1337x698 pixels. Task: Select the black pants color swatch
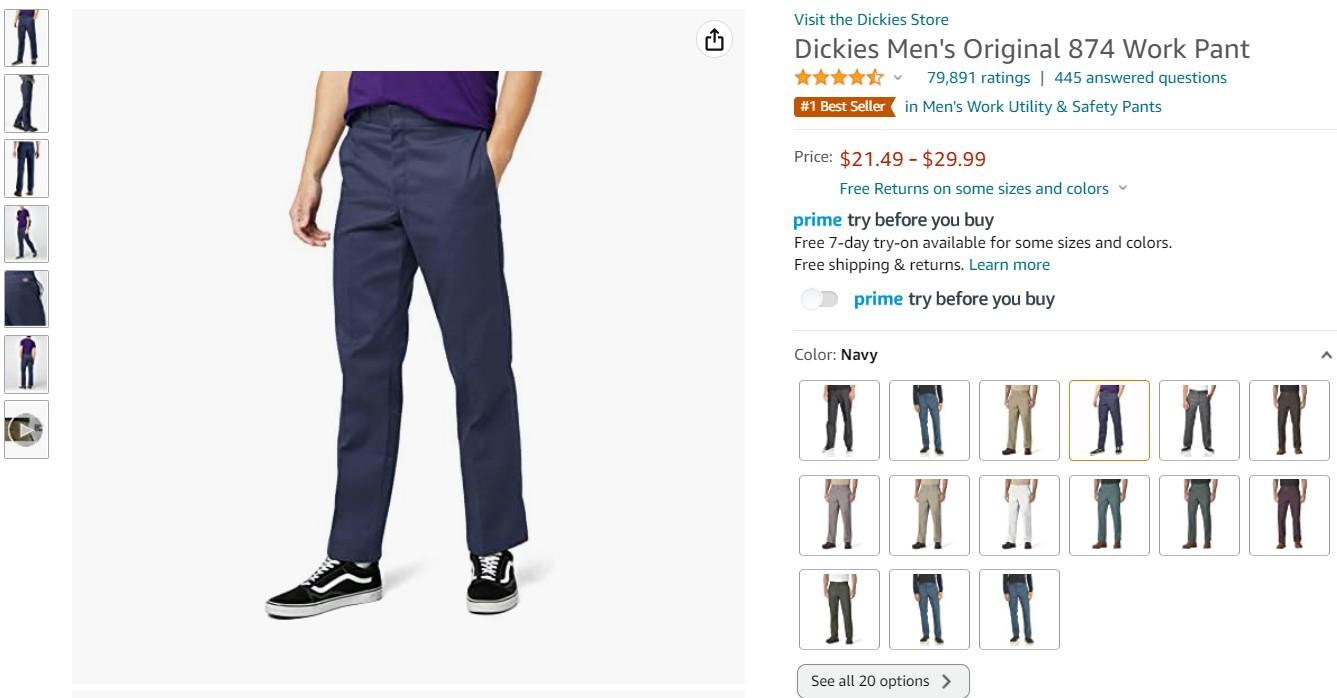click(x=839, y=420)
